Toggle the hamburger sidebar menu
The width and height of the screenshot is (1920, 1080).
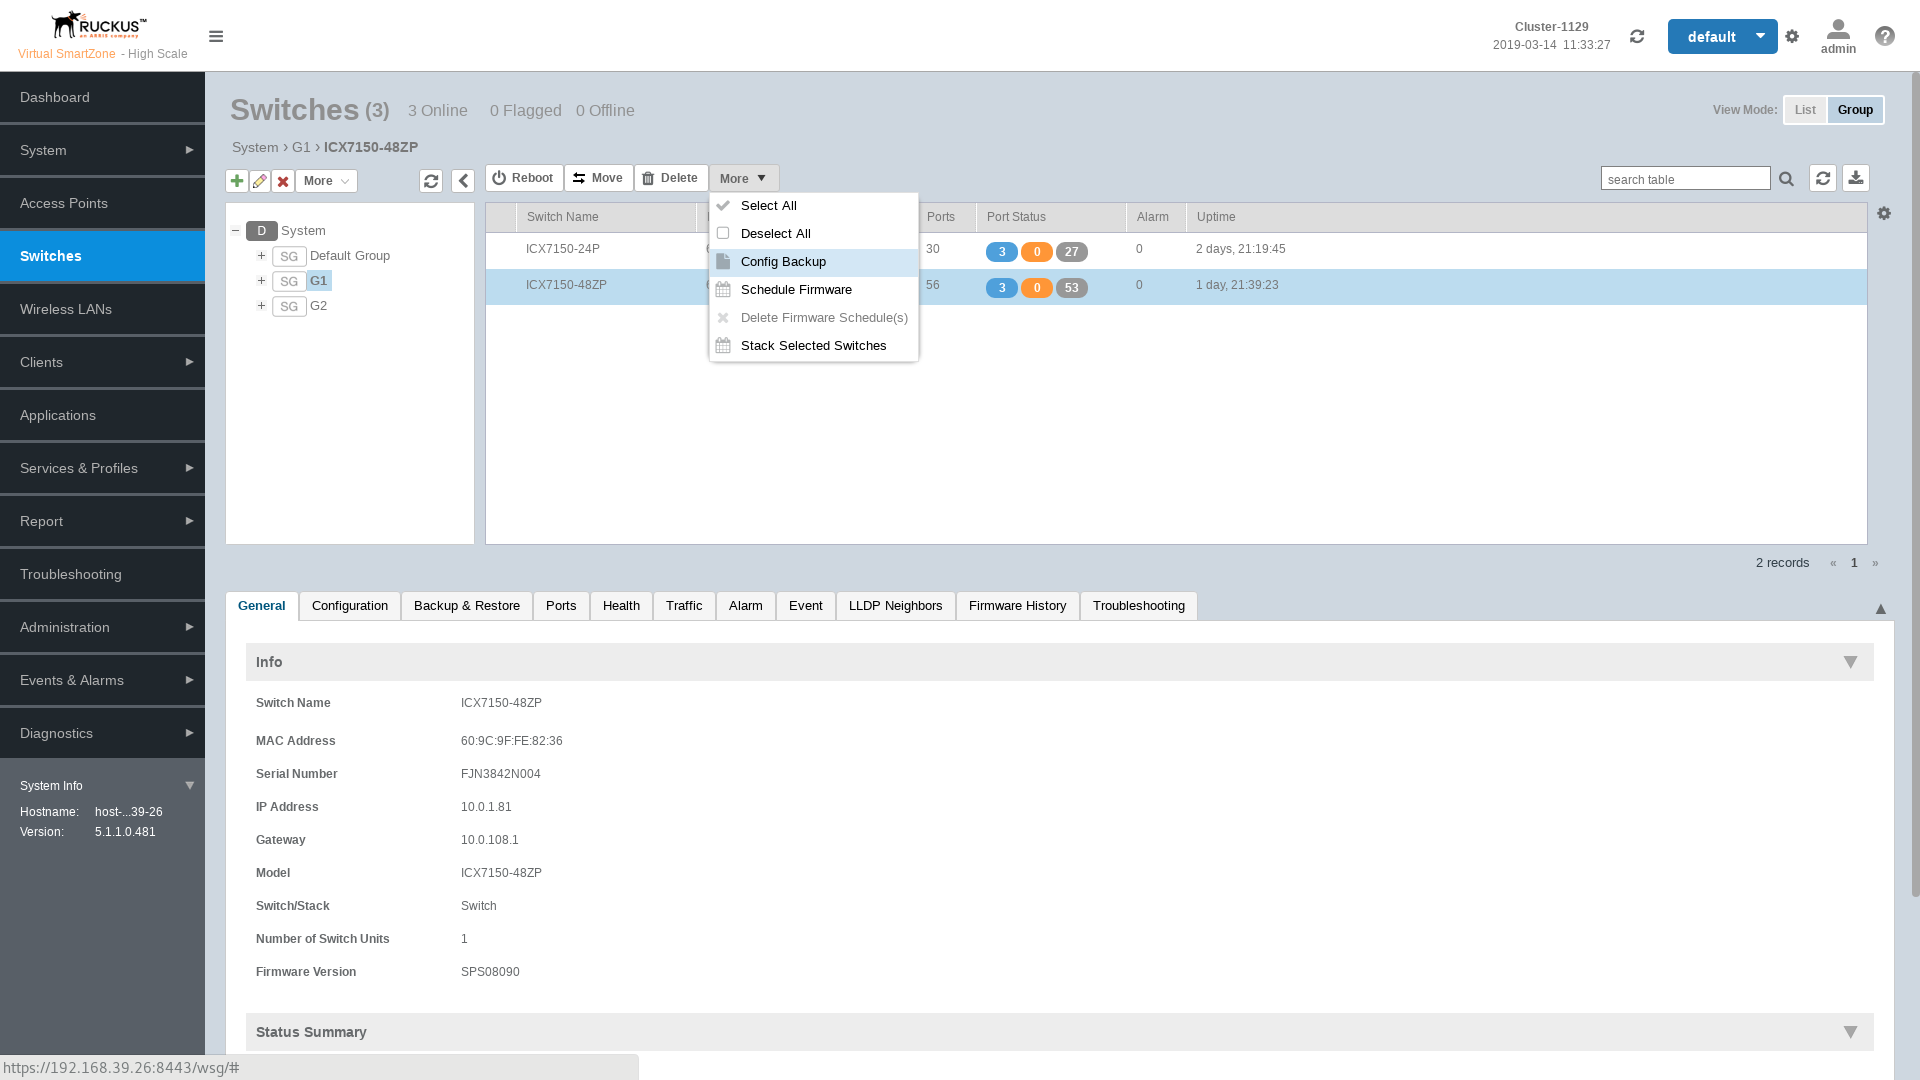[216, 37]
